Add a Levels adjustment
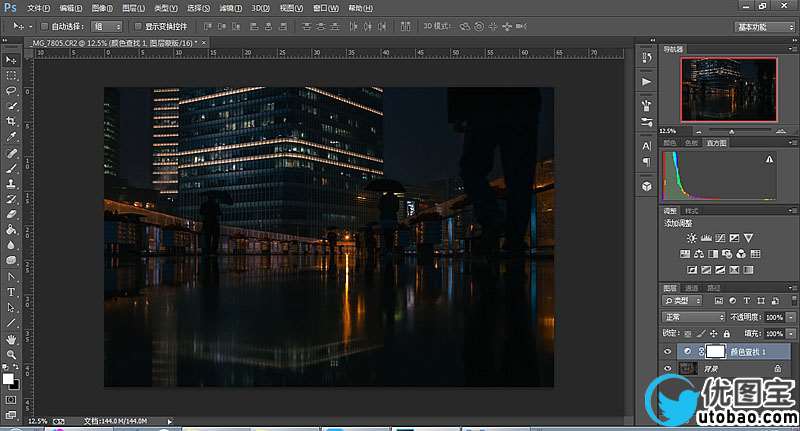The image size is (800, 431). [706, 238]
